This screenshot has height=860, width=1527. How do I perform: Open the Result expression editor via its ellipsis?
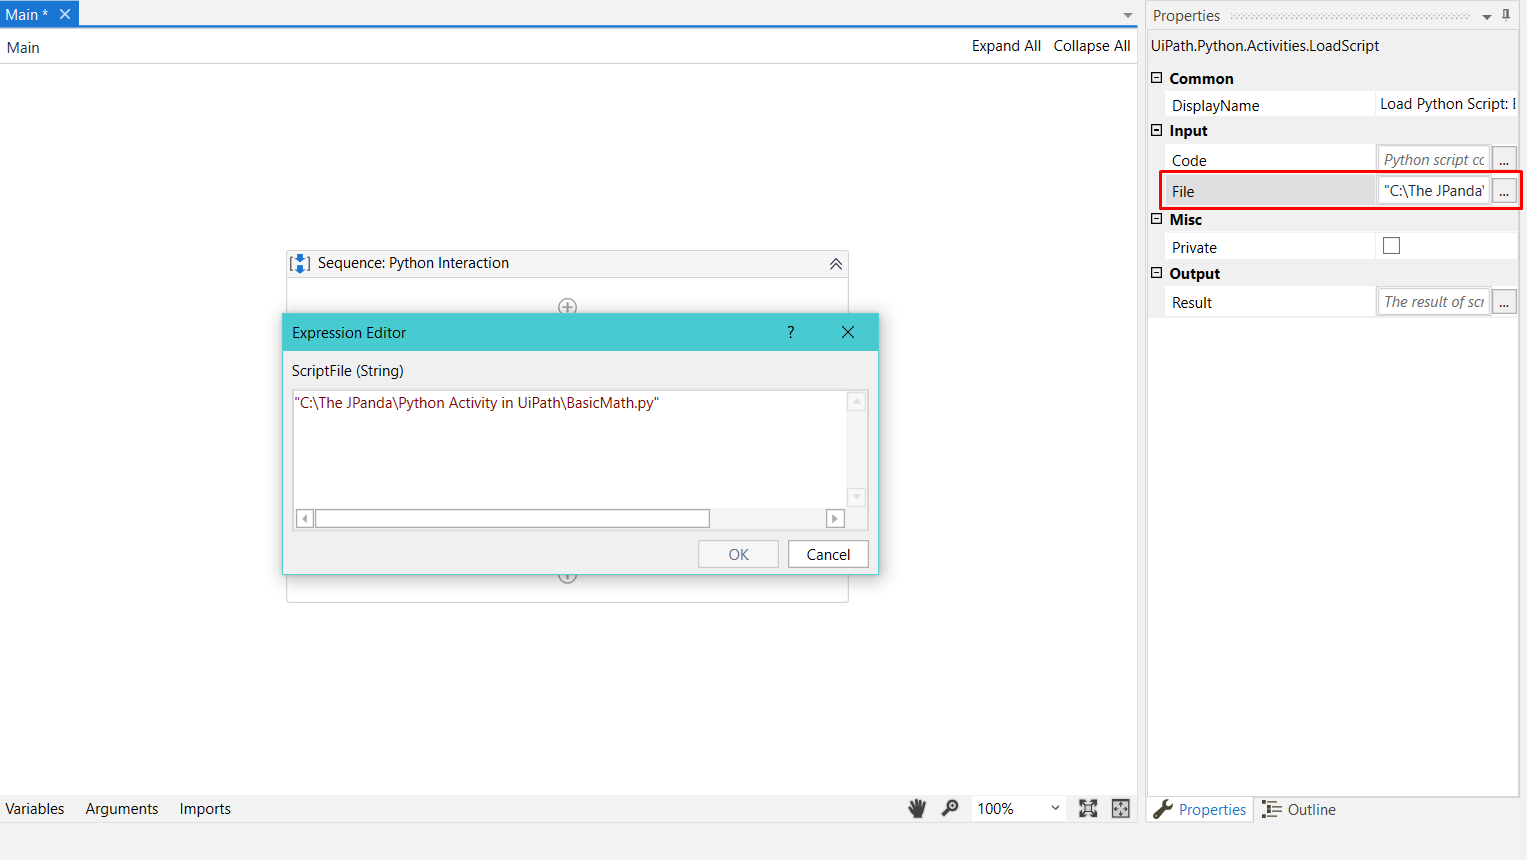coord(1504,301)
